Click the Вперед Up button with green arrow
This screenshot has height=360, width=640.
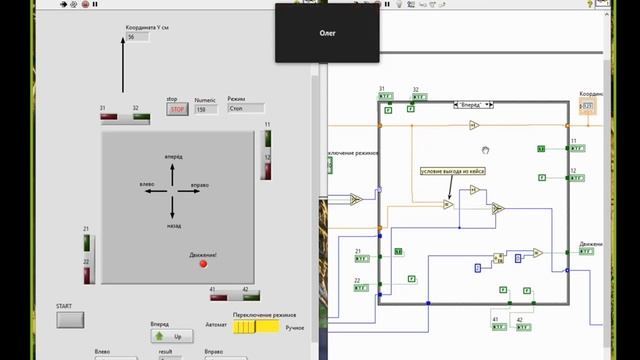172,336
